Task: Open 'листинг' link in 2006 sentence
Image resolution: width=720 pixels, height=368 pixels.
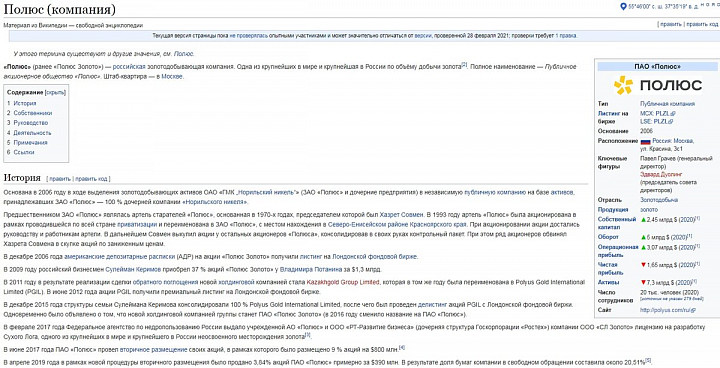Action: pyautogui.click(x=311, y=256)
